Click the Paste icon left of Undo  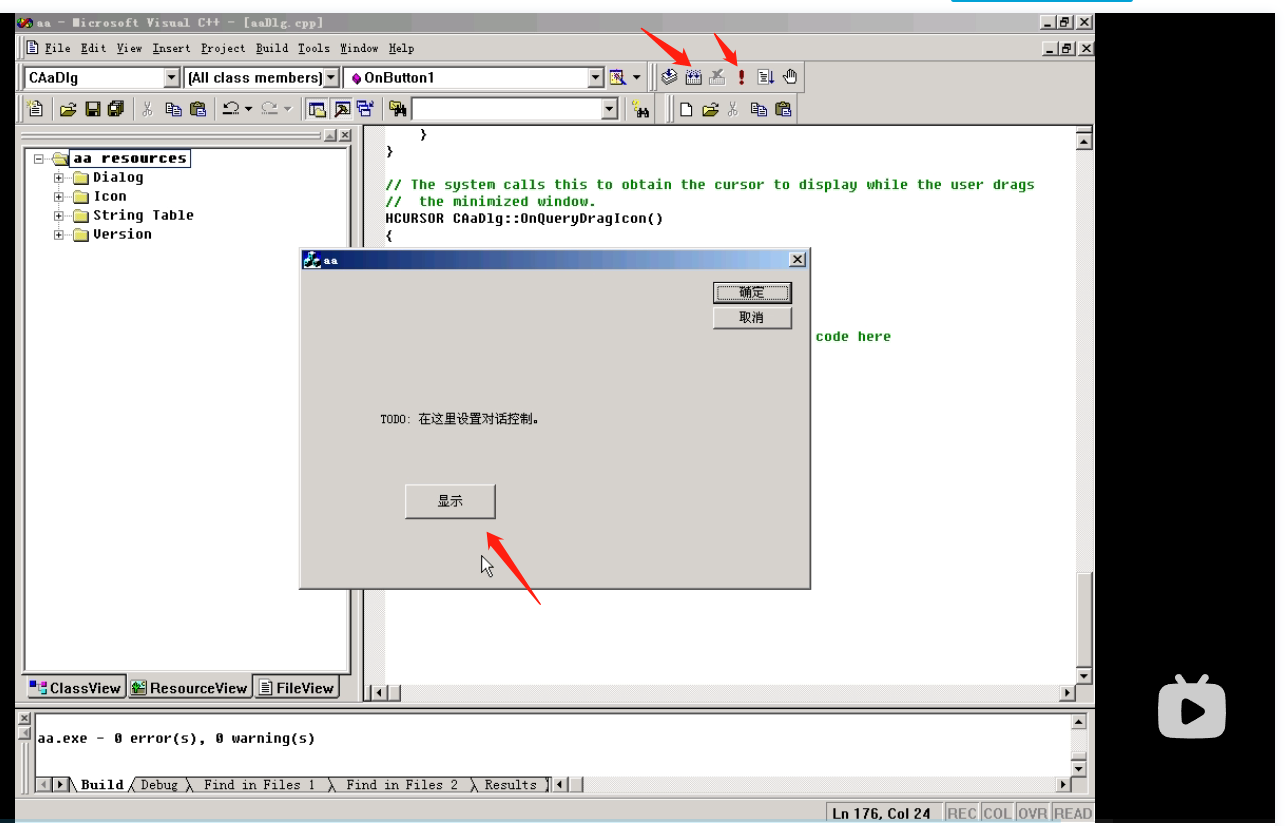pos(198,109)
